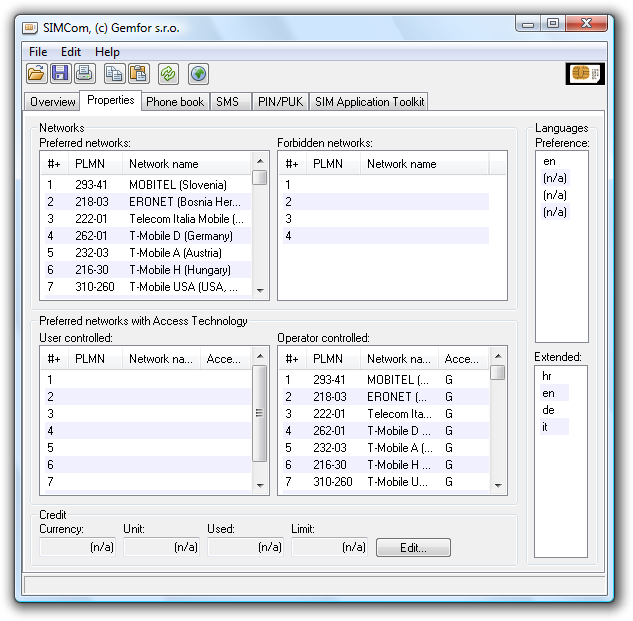
Task: Select the MOBITEL (Slovenia) preferred network row
Action: click(150, 185)
